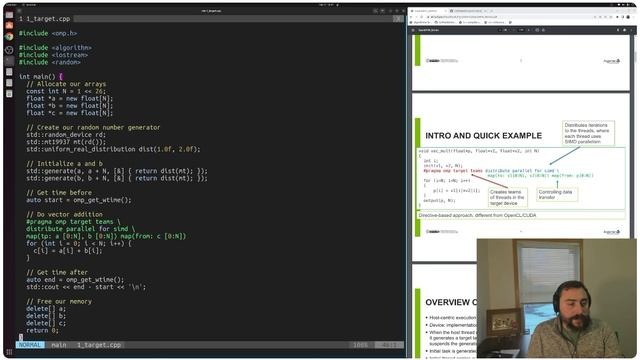Click the PDF viewer print icon

[624, 30]
